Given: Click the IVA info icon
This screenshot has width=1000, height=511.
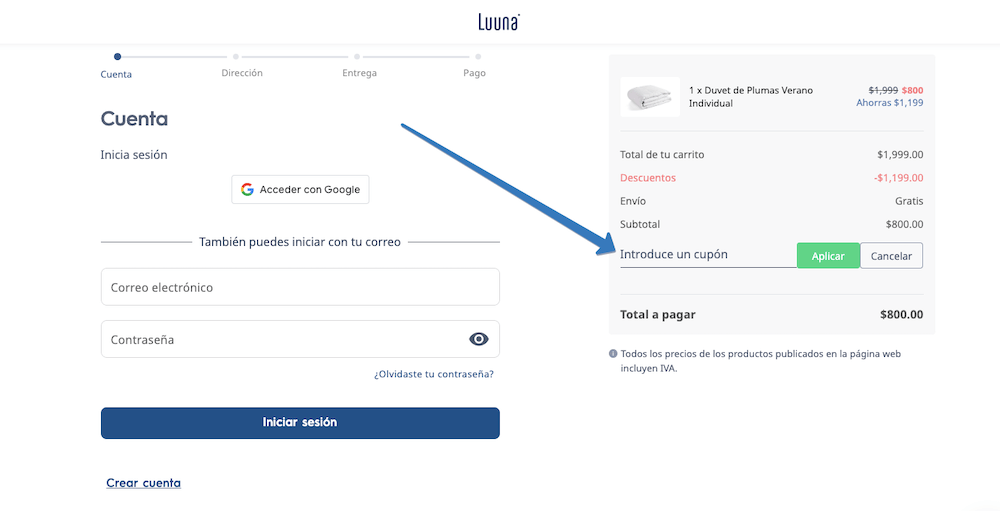Looking at the screenshot, I should [x=613, y=354].
